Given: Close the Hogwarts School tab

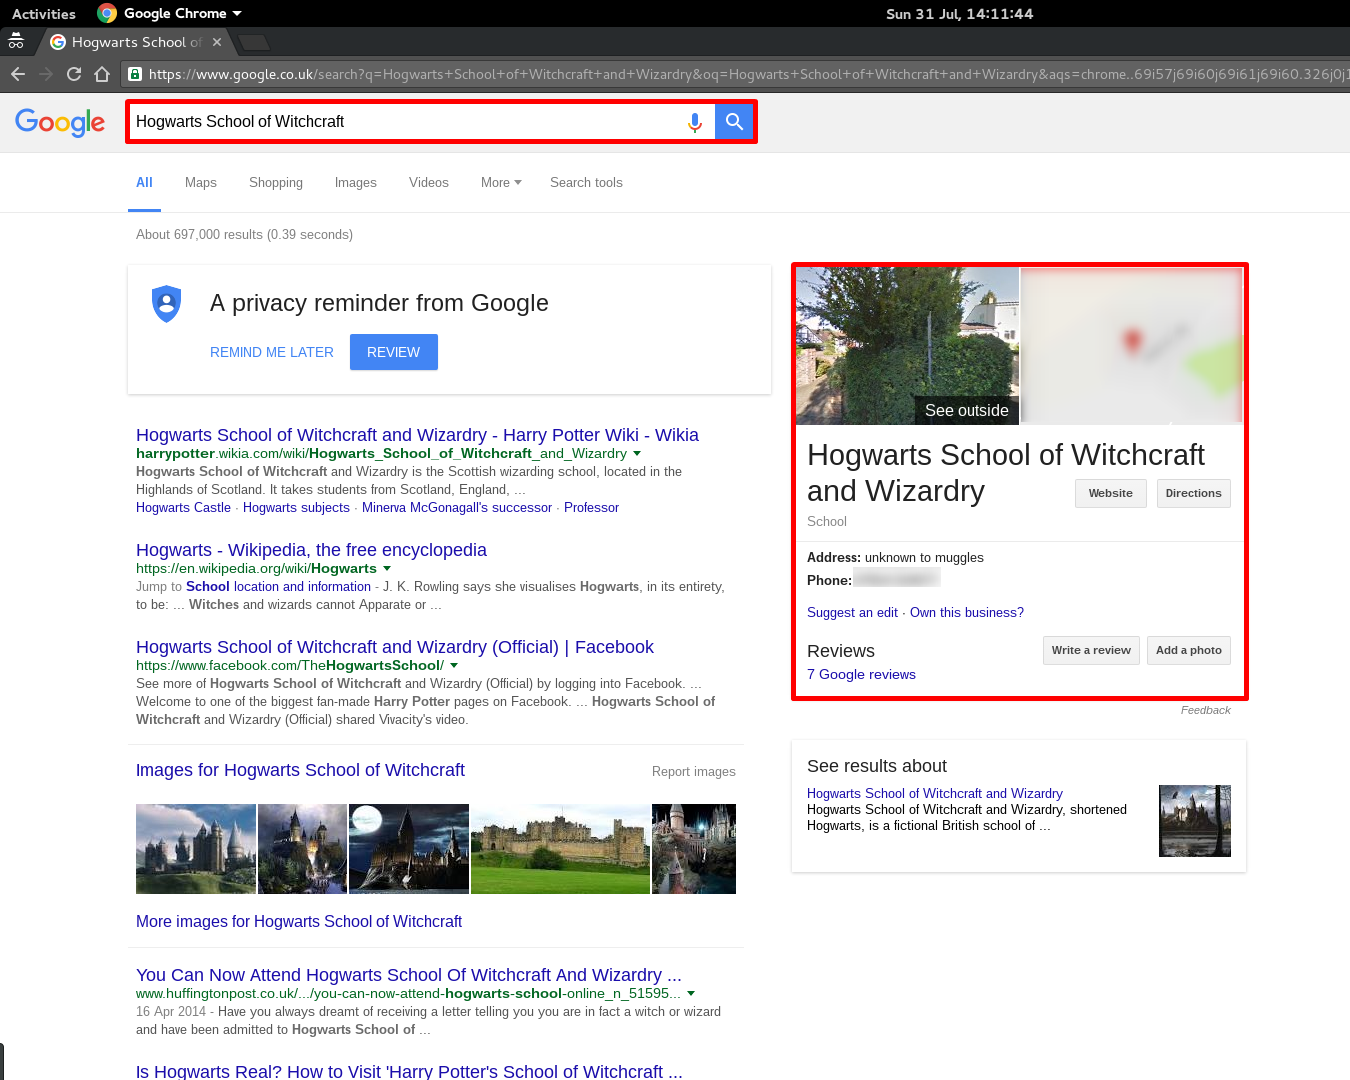Looking at the screenshot, I should click(217, 42).
